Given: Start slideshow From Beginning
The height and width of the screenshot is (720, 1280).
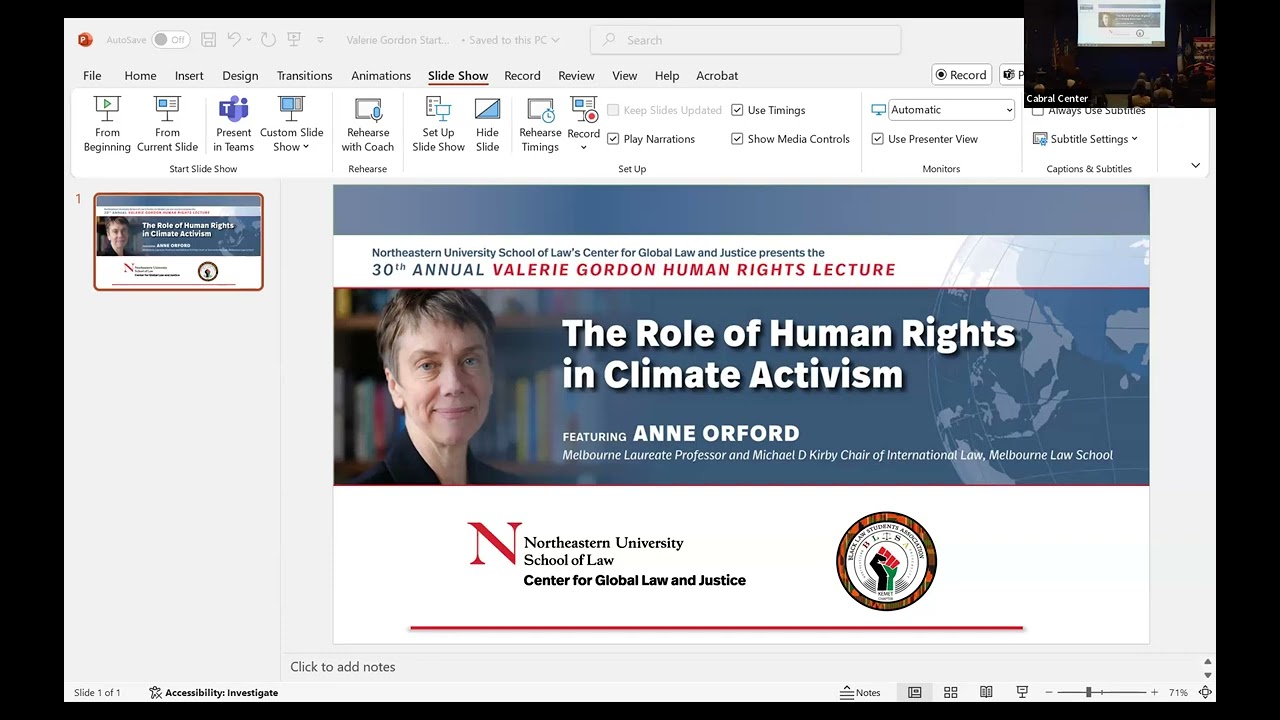Looking at the screenshot, I should coord(107,124).
